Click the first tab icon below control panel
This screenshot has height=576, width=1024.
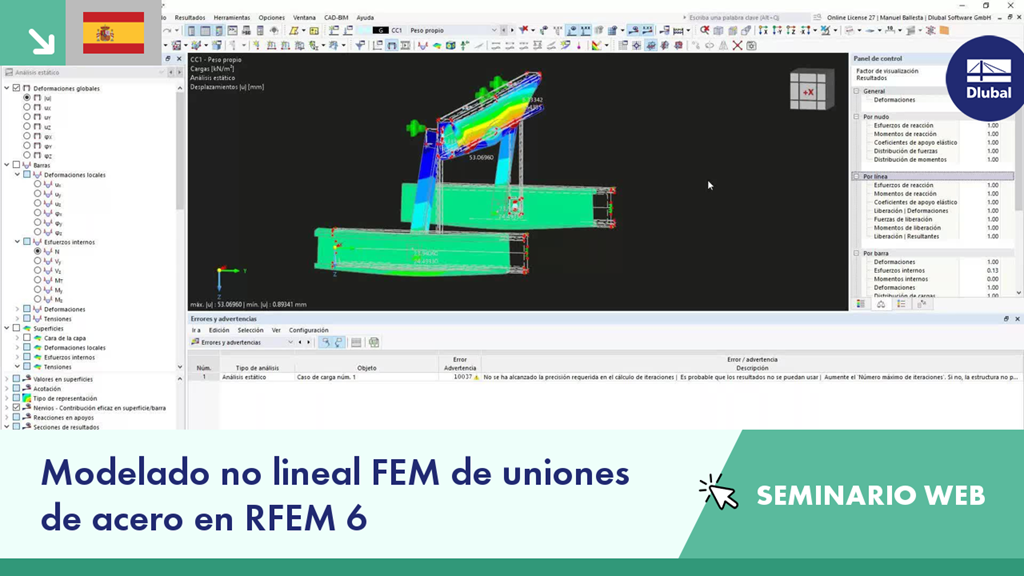point(861,304)
